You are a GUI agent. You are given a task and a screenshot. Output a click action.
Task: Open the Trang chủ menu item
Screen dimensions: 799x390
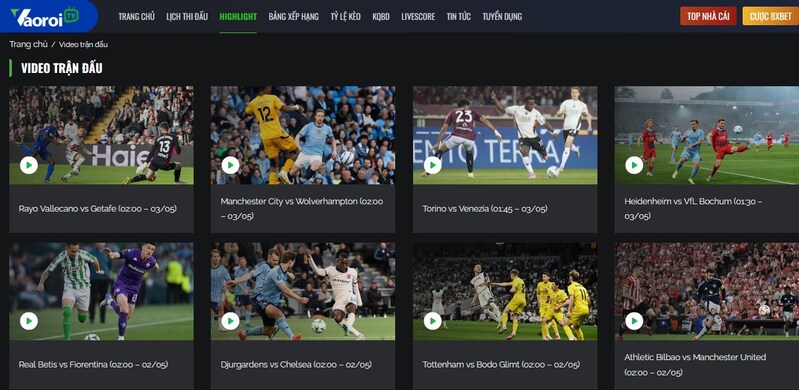tap(136, 16)
